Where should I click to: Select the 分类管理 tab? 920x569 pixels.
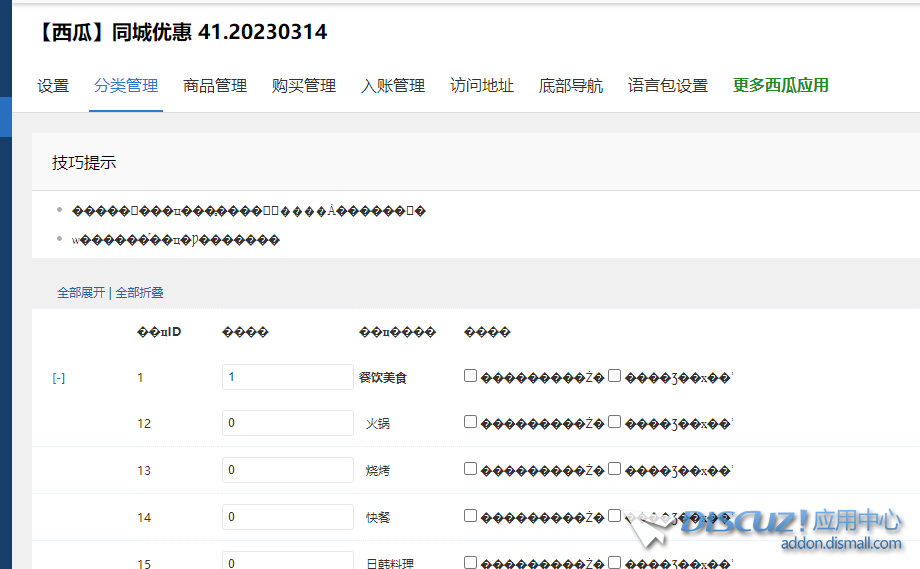coord(126,86)
